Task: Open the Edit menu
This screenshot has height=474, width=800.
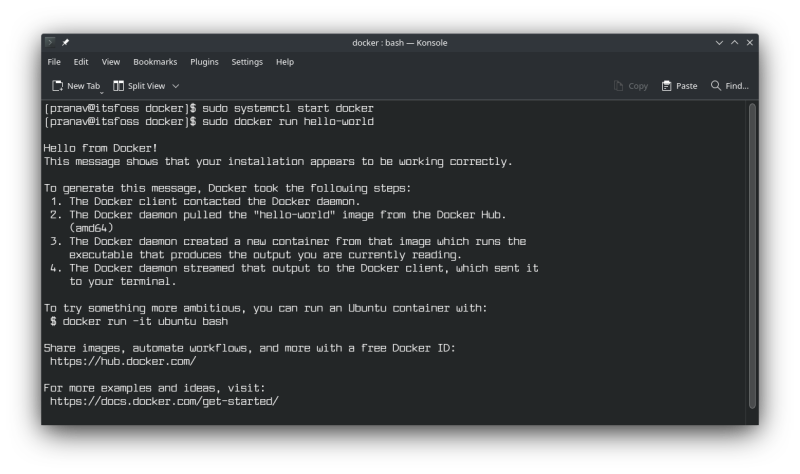Action: (x=81, y=62)
